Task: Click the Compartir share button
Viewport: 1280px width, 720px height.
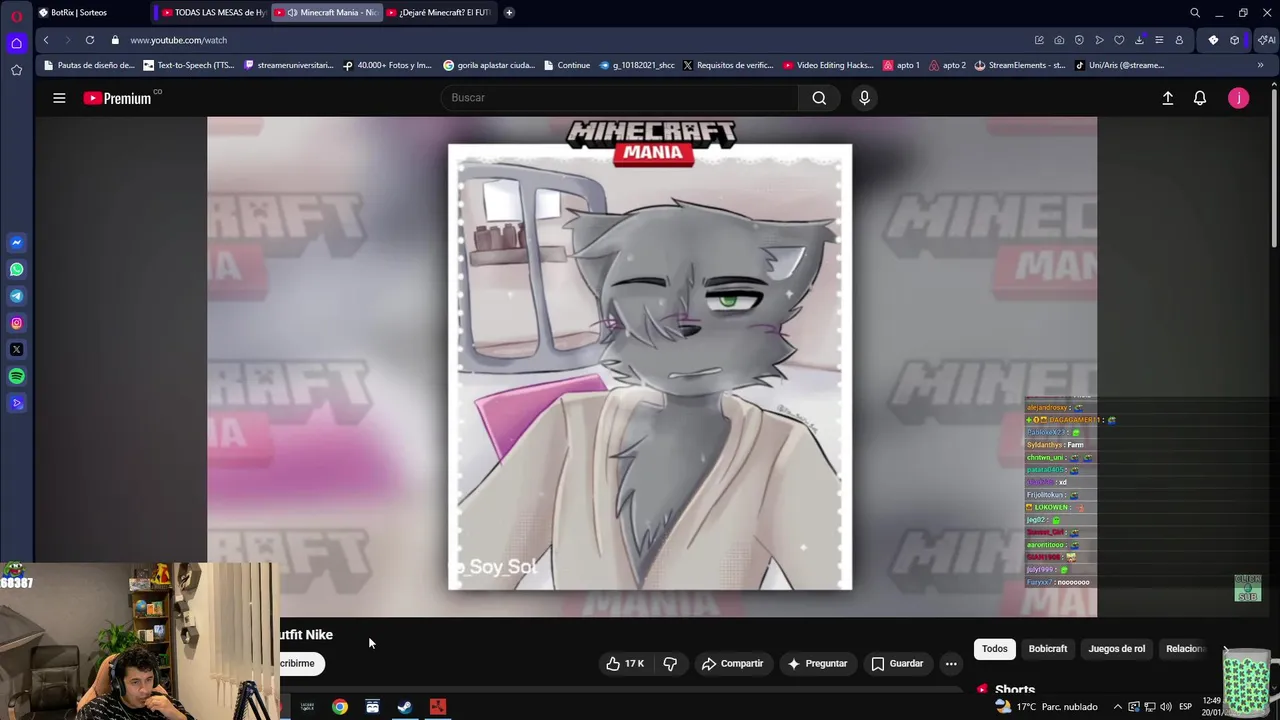Action: (733, 663)
